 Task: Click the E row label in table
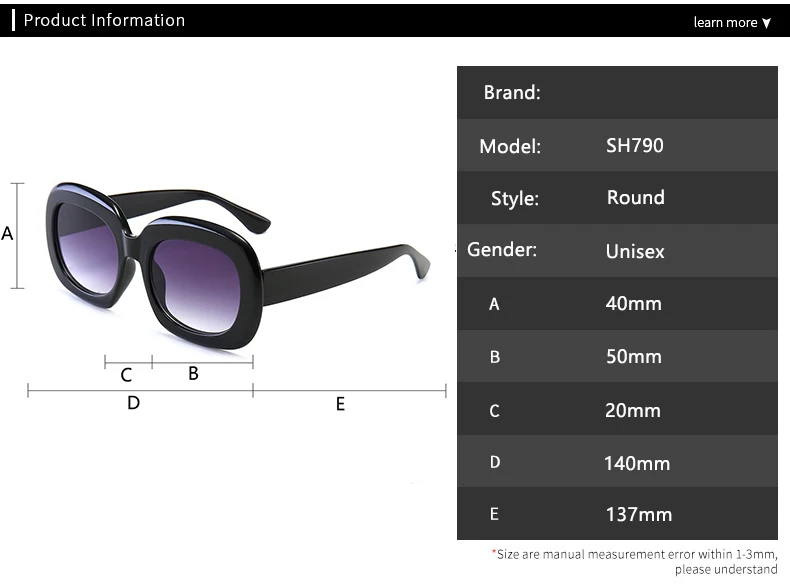click(x=494, y=514)
